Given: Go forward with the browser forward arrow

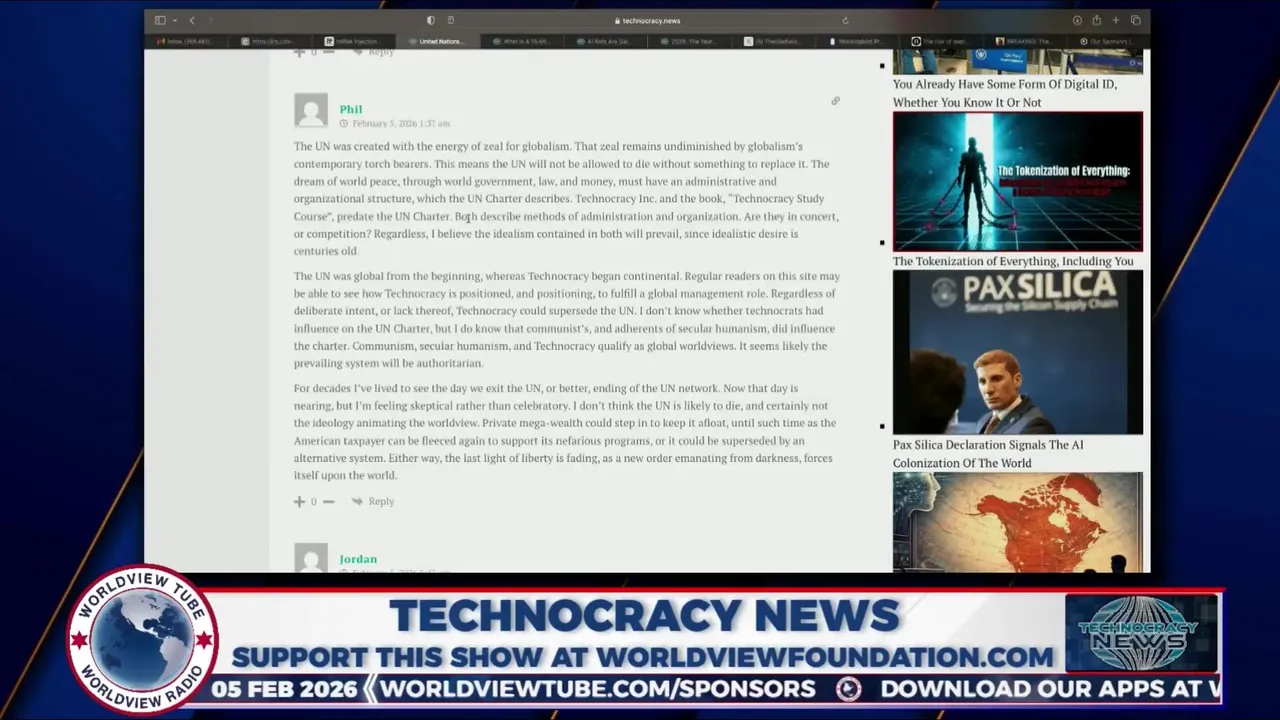Looking at the screenshot, I should click(210, 20).
